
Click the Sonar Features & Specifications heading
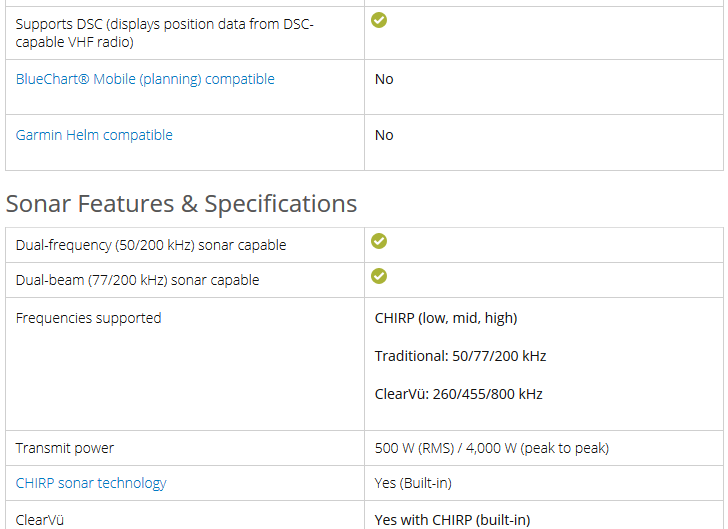[x=181, y=204]
